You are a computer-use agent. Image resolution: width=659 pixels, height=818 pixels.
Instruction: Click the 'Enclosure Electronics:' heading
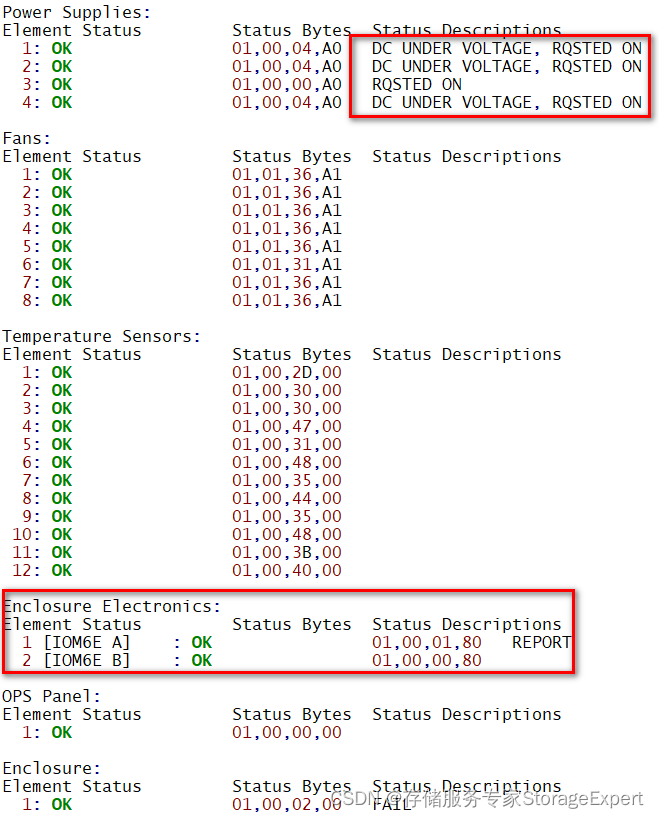pos(112,607)
